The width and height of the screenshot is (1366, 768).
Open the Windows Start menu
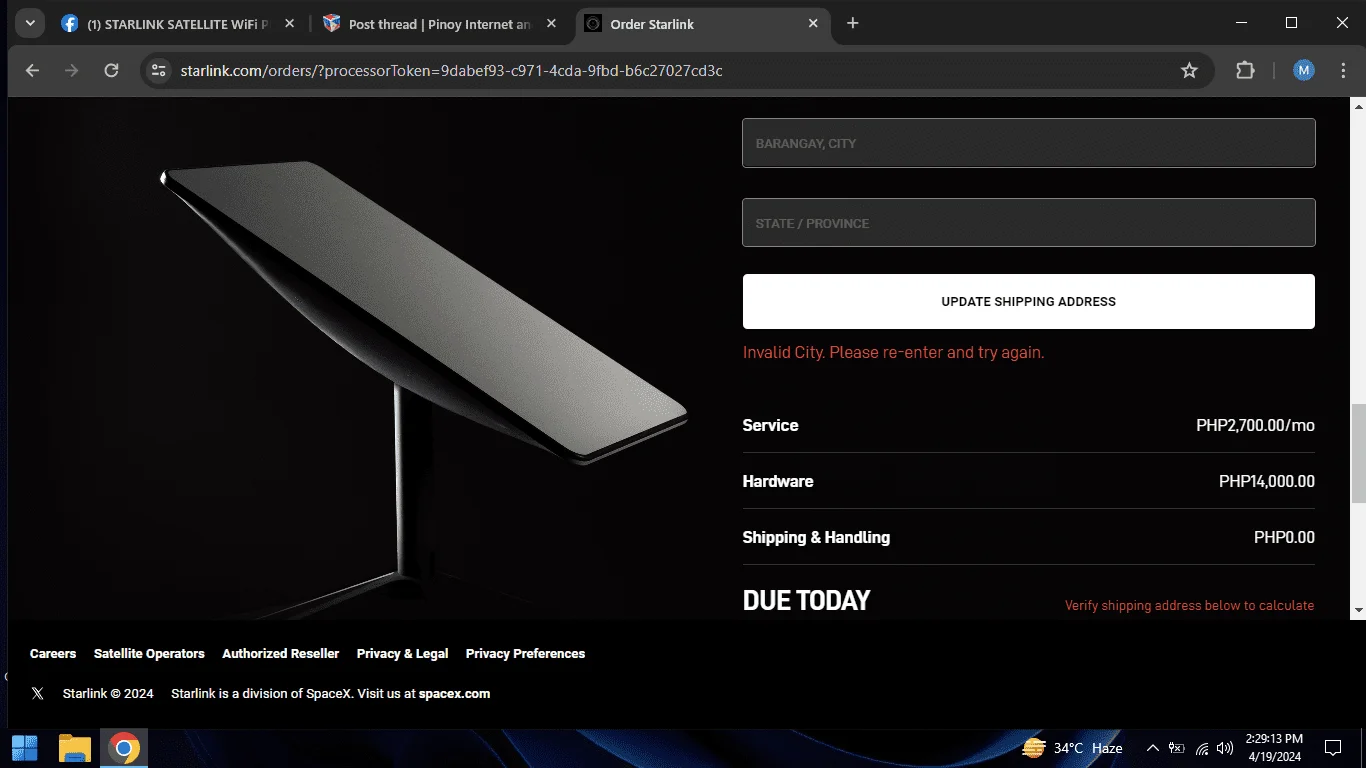24,747
